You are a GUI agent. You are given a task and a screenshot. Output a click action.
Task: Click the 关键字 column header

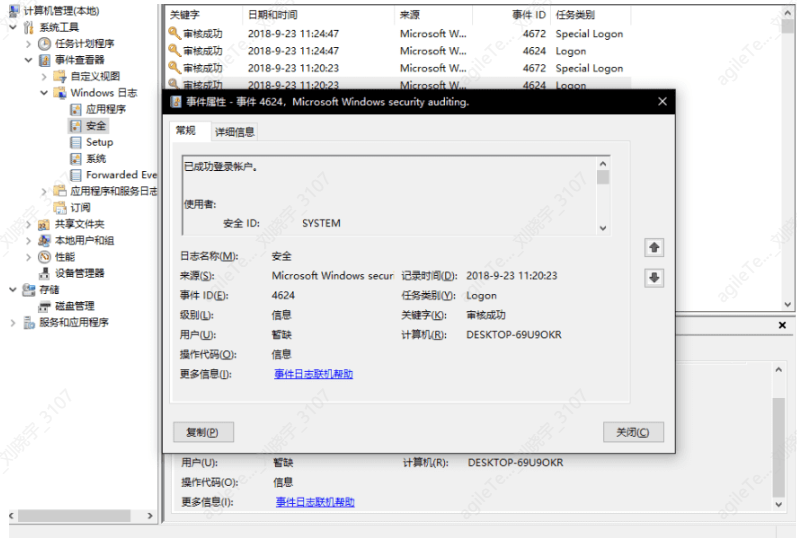point(204,15)
